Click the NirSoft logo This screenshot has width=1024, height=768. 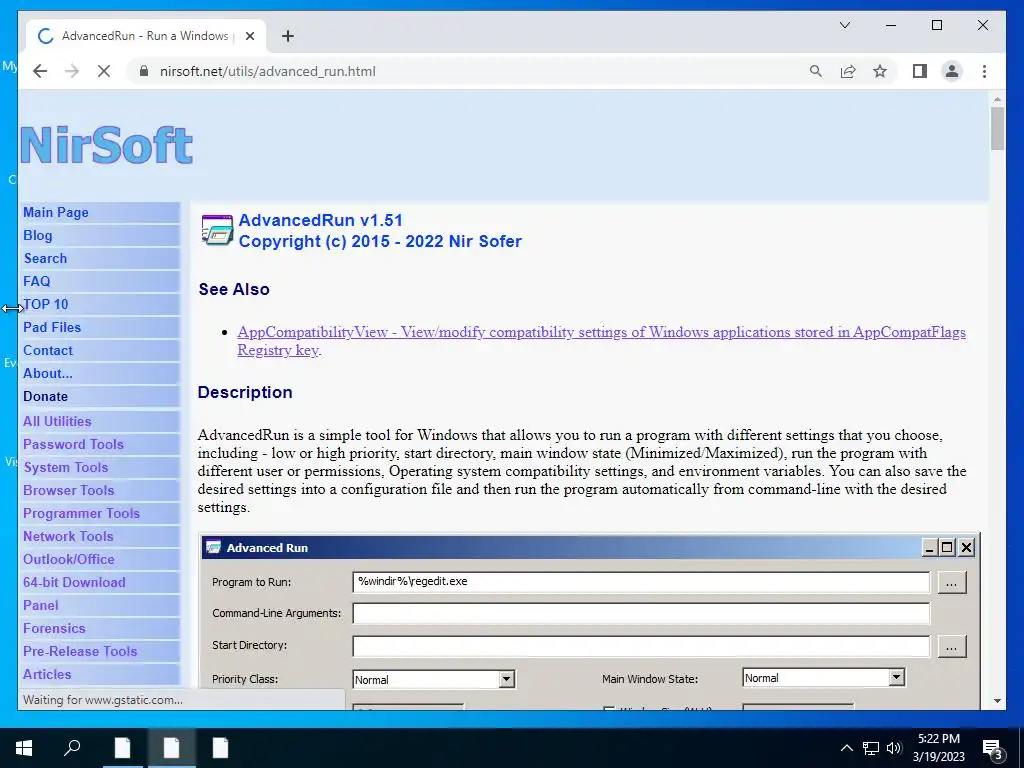pos(106,144)
